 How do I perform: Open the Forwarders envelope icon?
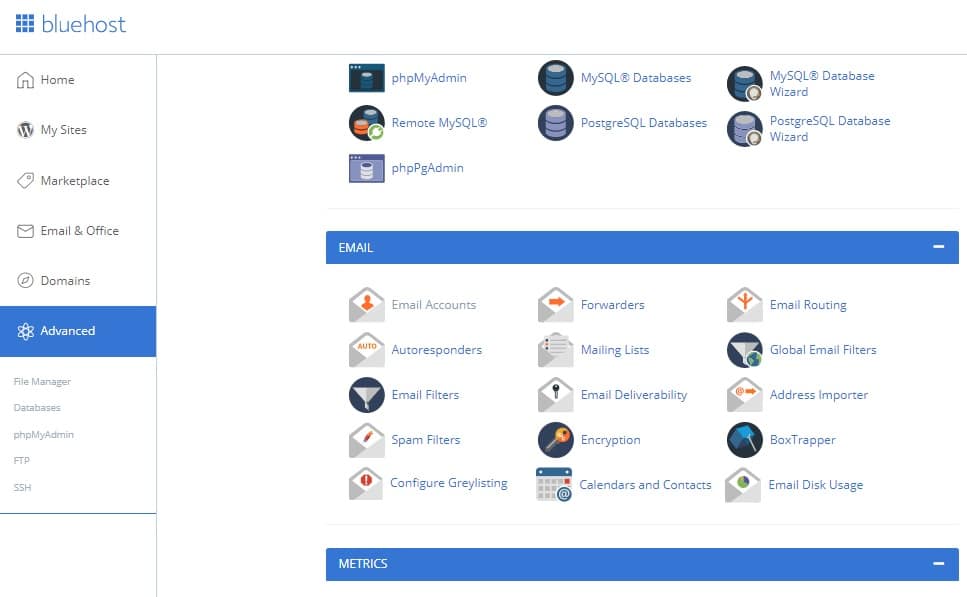[x=556, y=305]
